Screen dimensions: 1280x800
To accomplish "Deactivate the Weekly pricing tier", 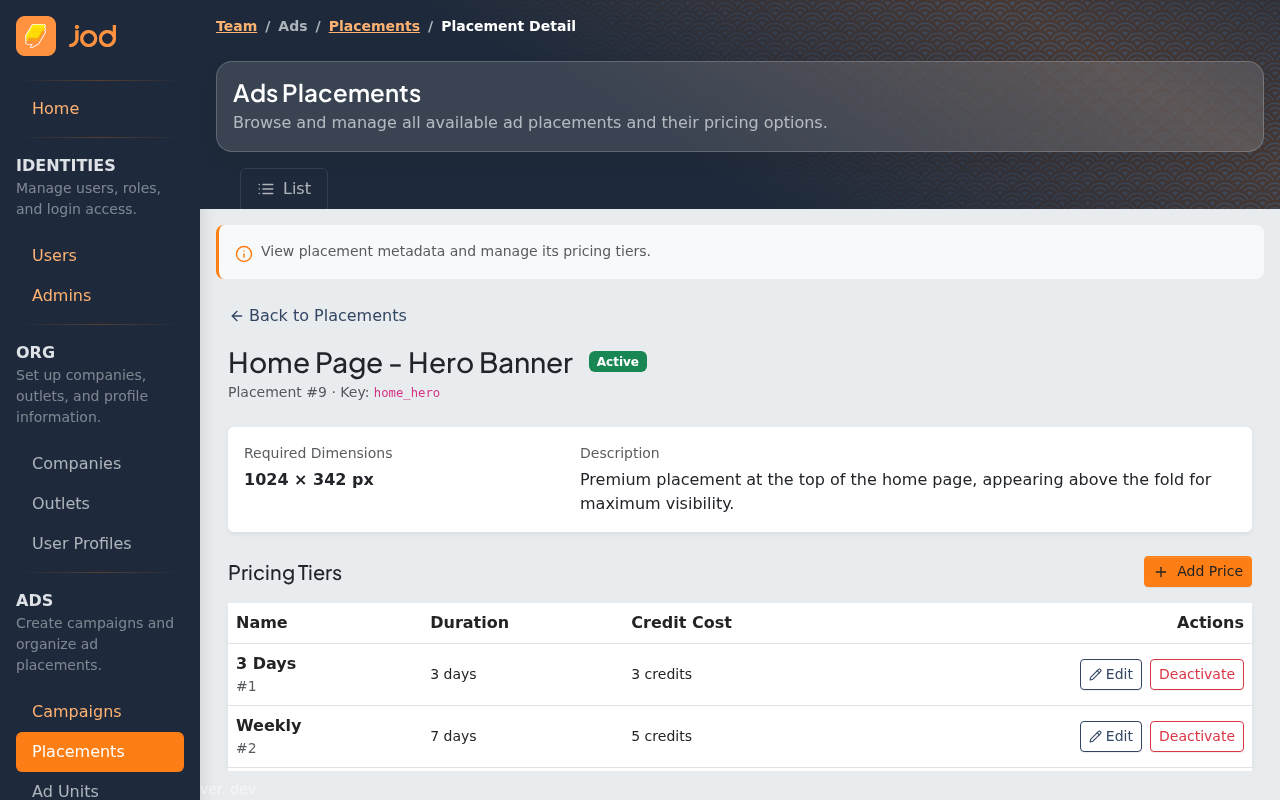I will point(1197,736).
